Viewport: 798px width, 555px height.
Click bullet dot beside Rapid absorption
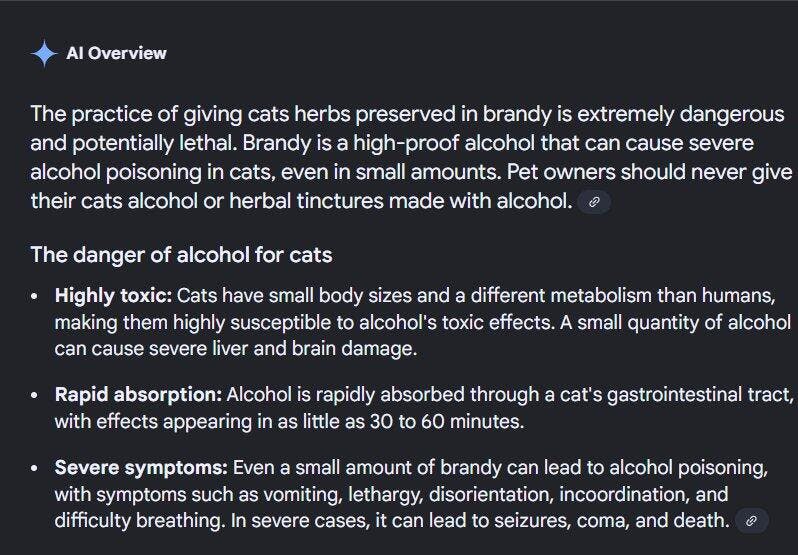tap(34, 395)
